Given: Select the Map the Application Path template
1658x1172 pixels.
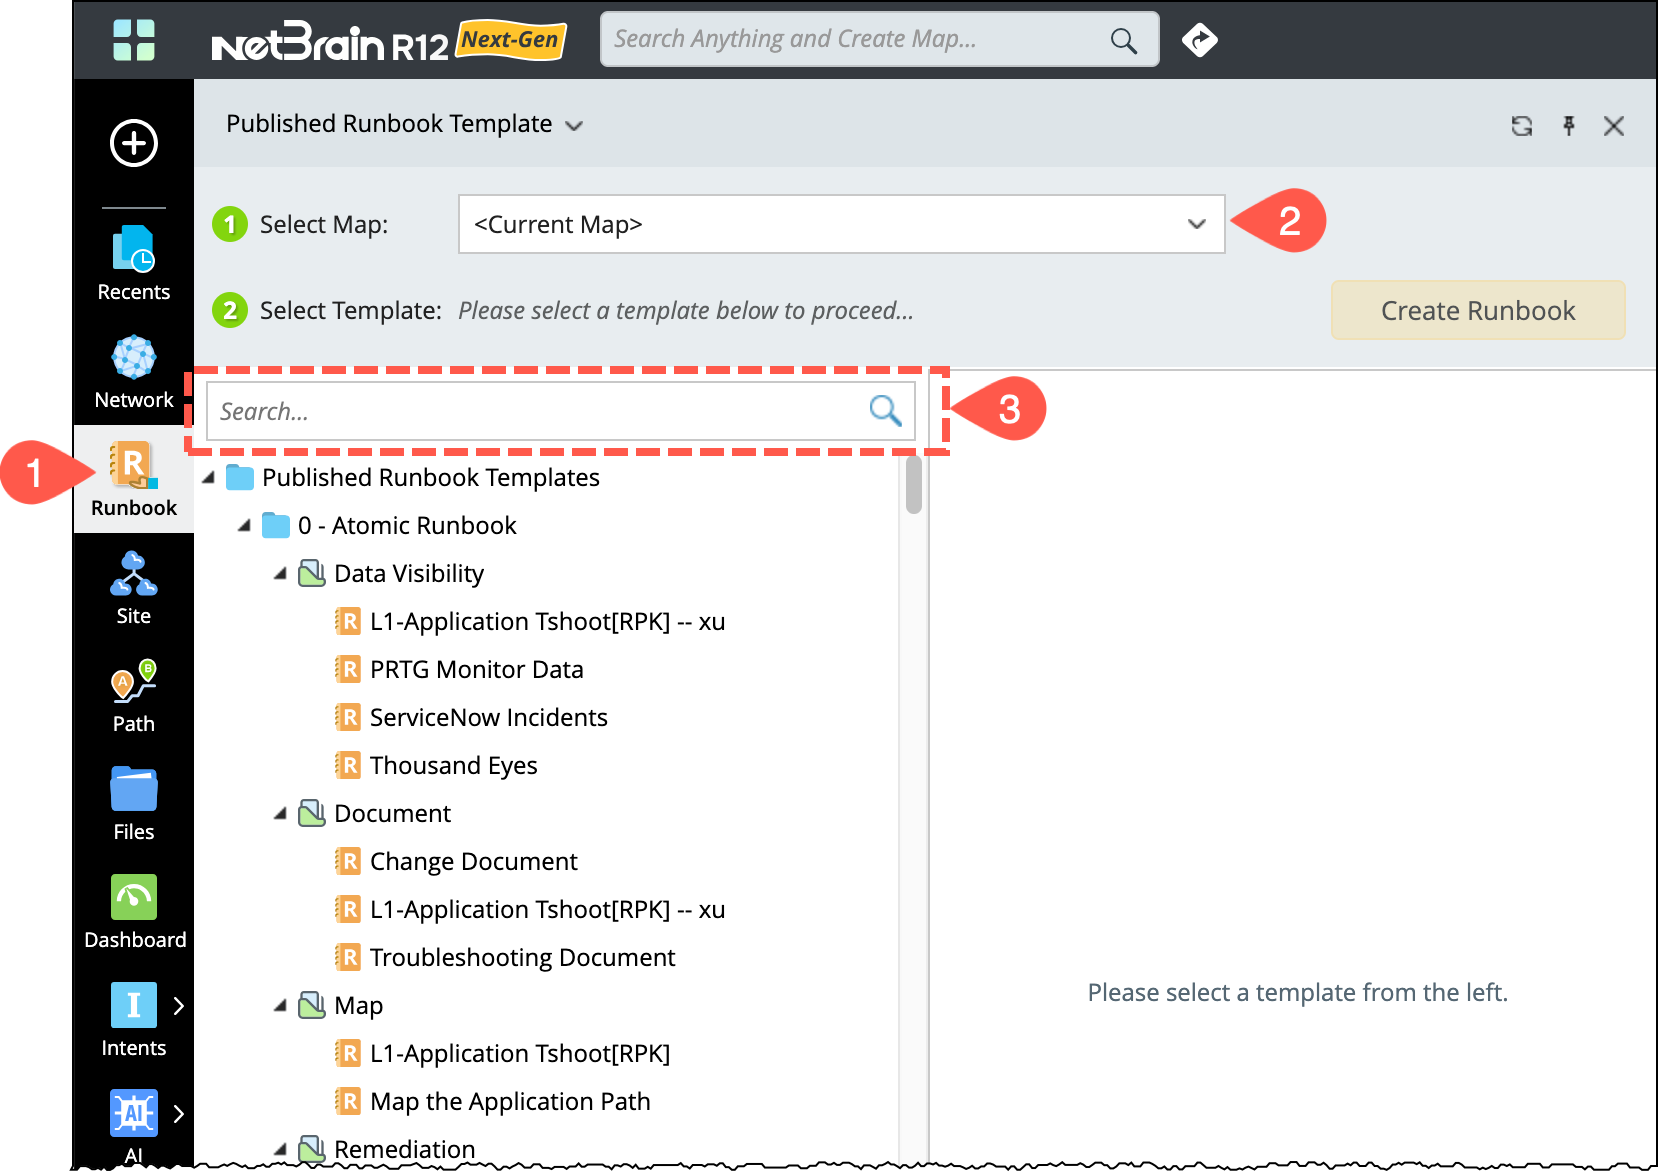Looking at the screenshot, I should (x=510, y=1101).
